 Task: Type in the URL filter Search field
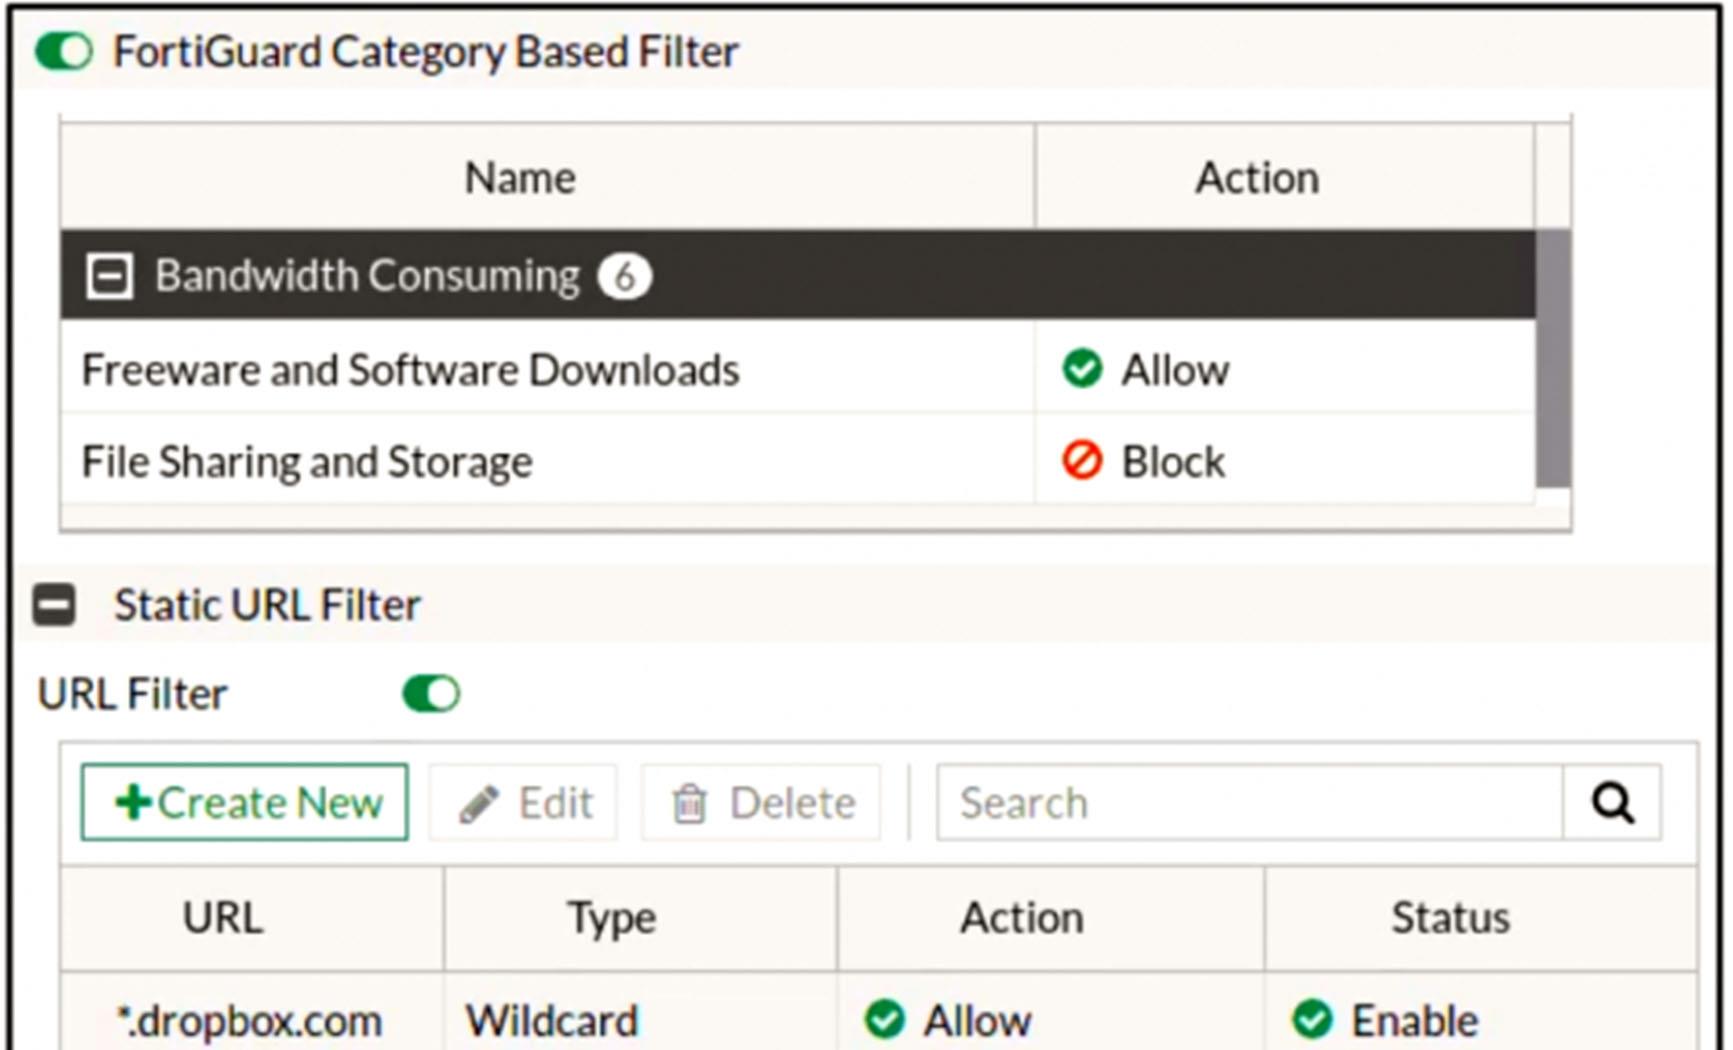(1248, 803)
